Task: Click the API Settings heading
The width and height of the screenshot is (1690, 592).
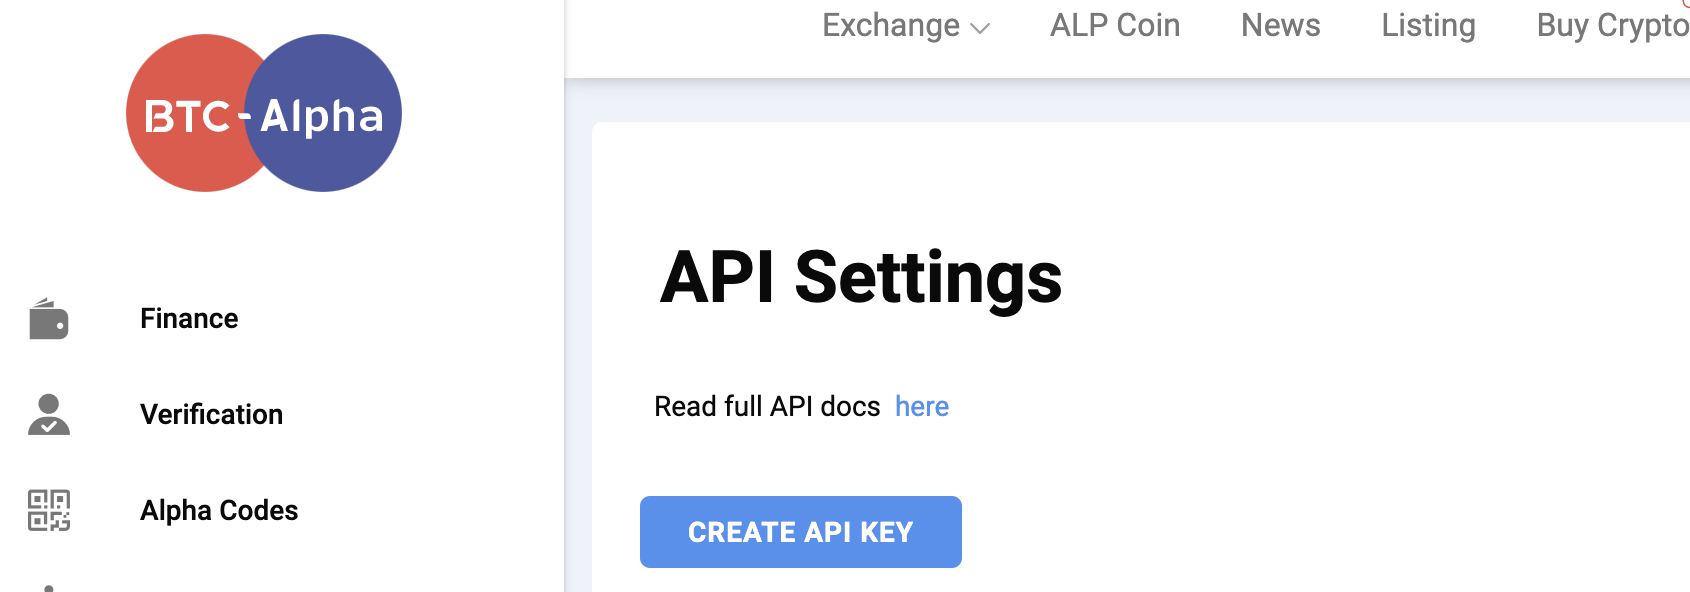Action: click(861, 277)
